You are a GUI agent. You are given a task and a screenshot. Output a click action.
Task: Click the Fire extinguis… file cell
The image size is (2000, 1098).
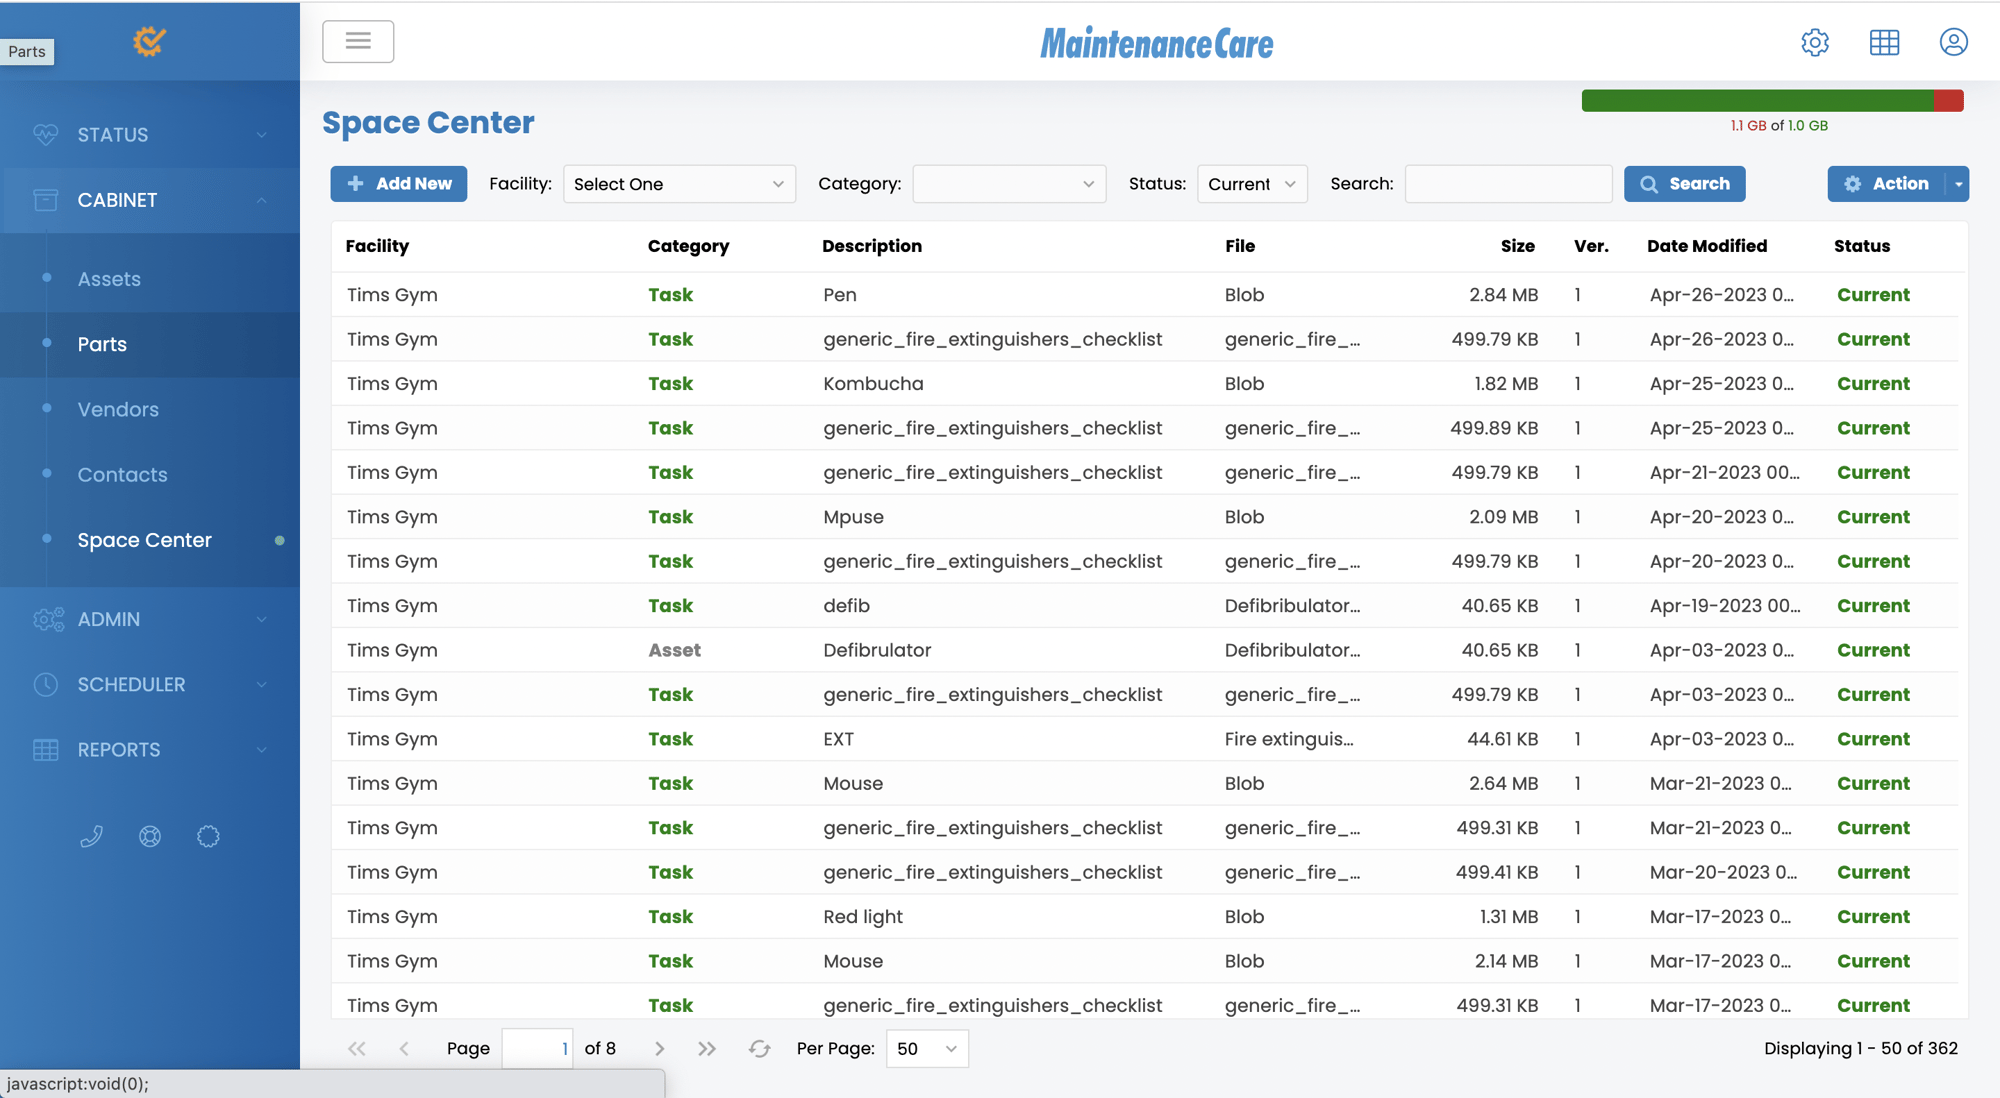pos(1289,739)
